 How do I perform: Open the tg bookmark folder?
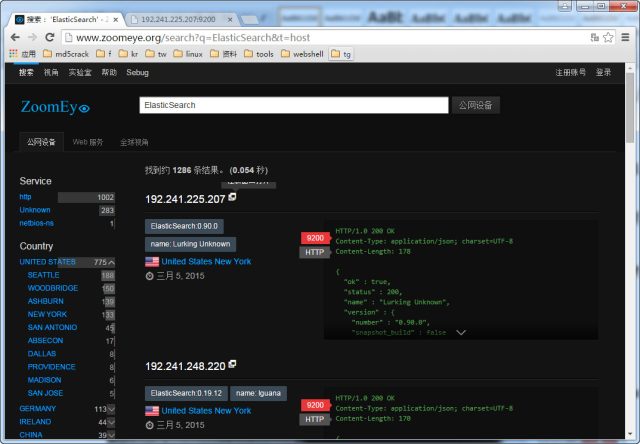tap(341, 54)
